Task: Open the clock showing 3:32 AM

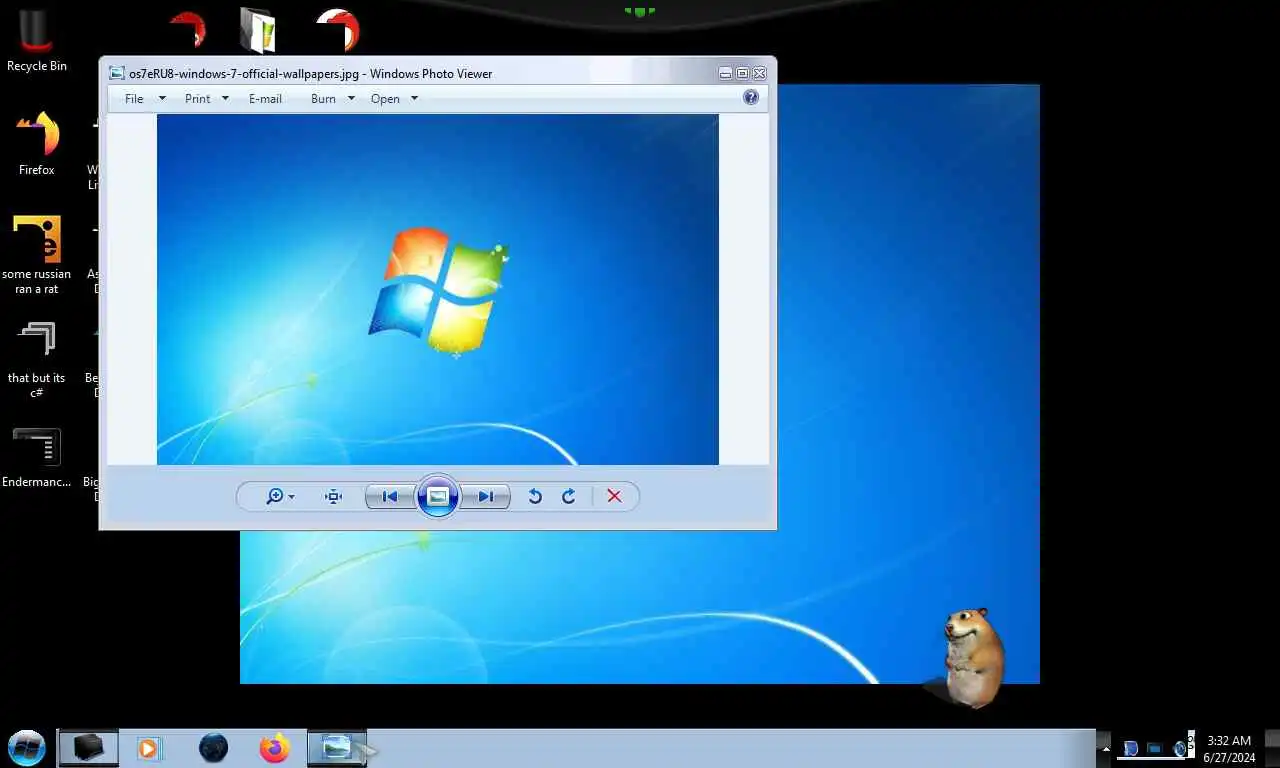Action: pos(1229,748)
